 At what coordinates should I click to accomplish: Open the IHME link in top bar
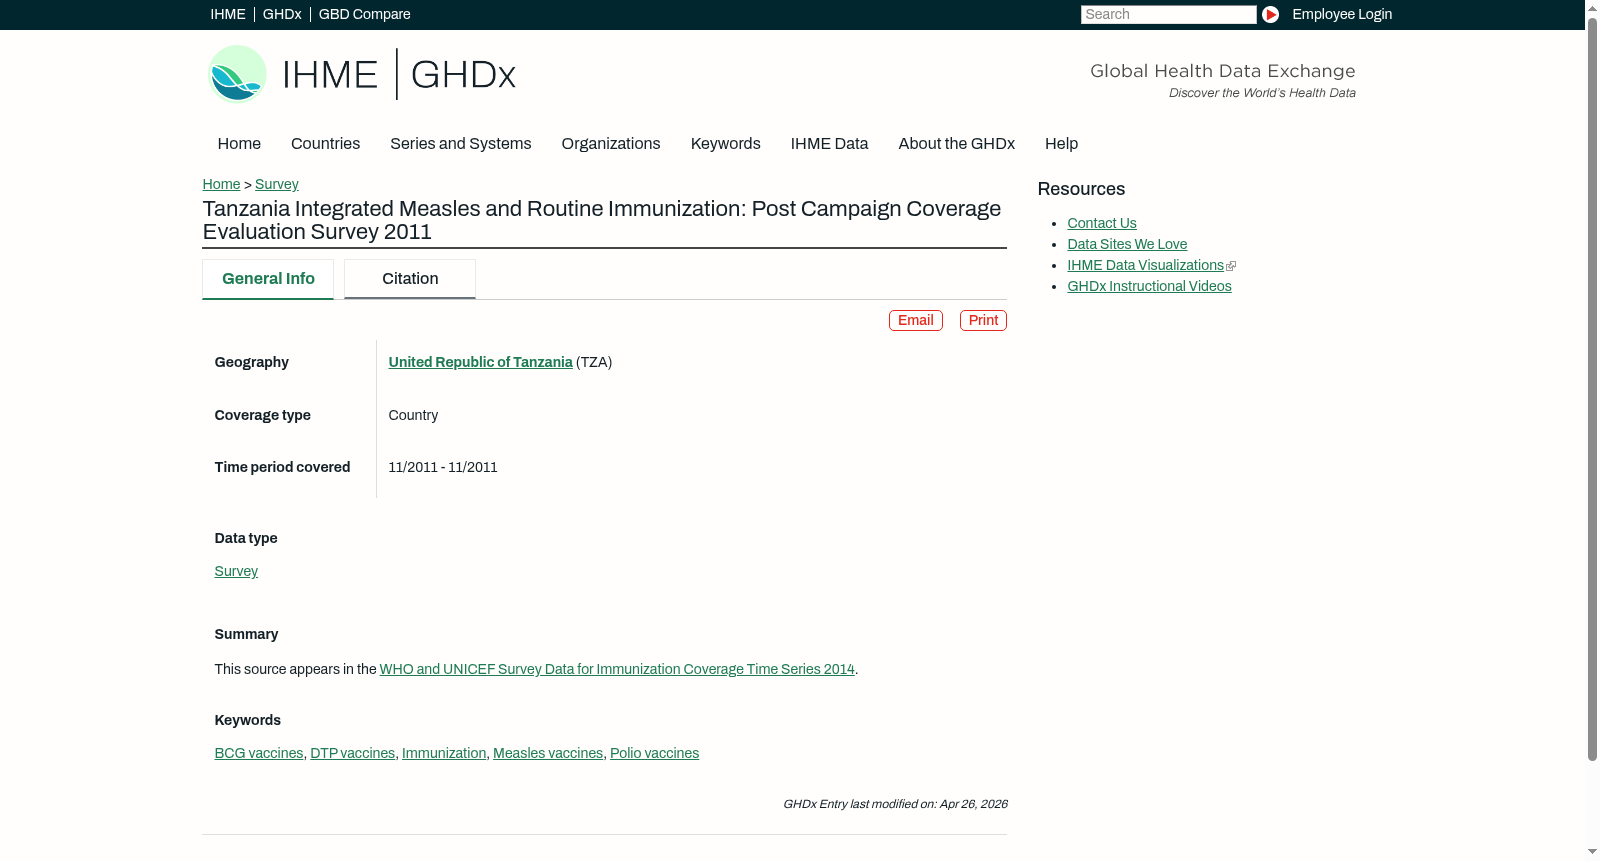click(x=228, y=14)
